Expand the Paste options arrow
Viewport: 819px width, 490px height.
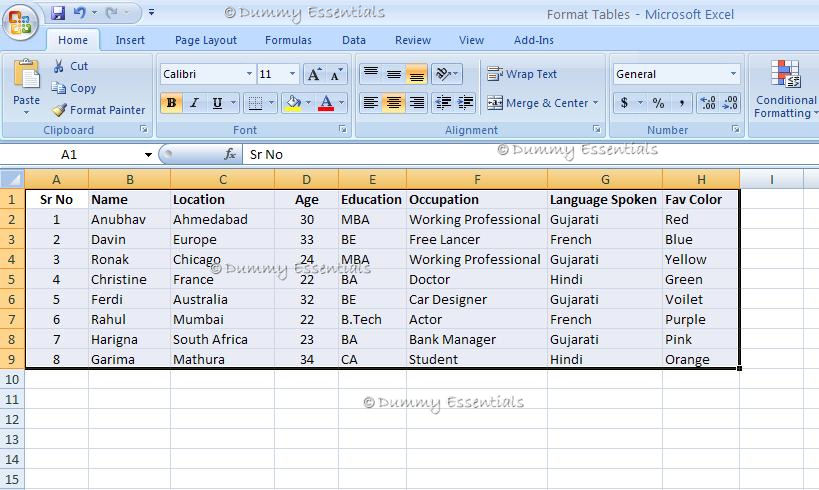(26, 112)
